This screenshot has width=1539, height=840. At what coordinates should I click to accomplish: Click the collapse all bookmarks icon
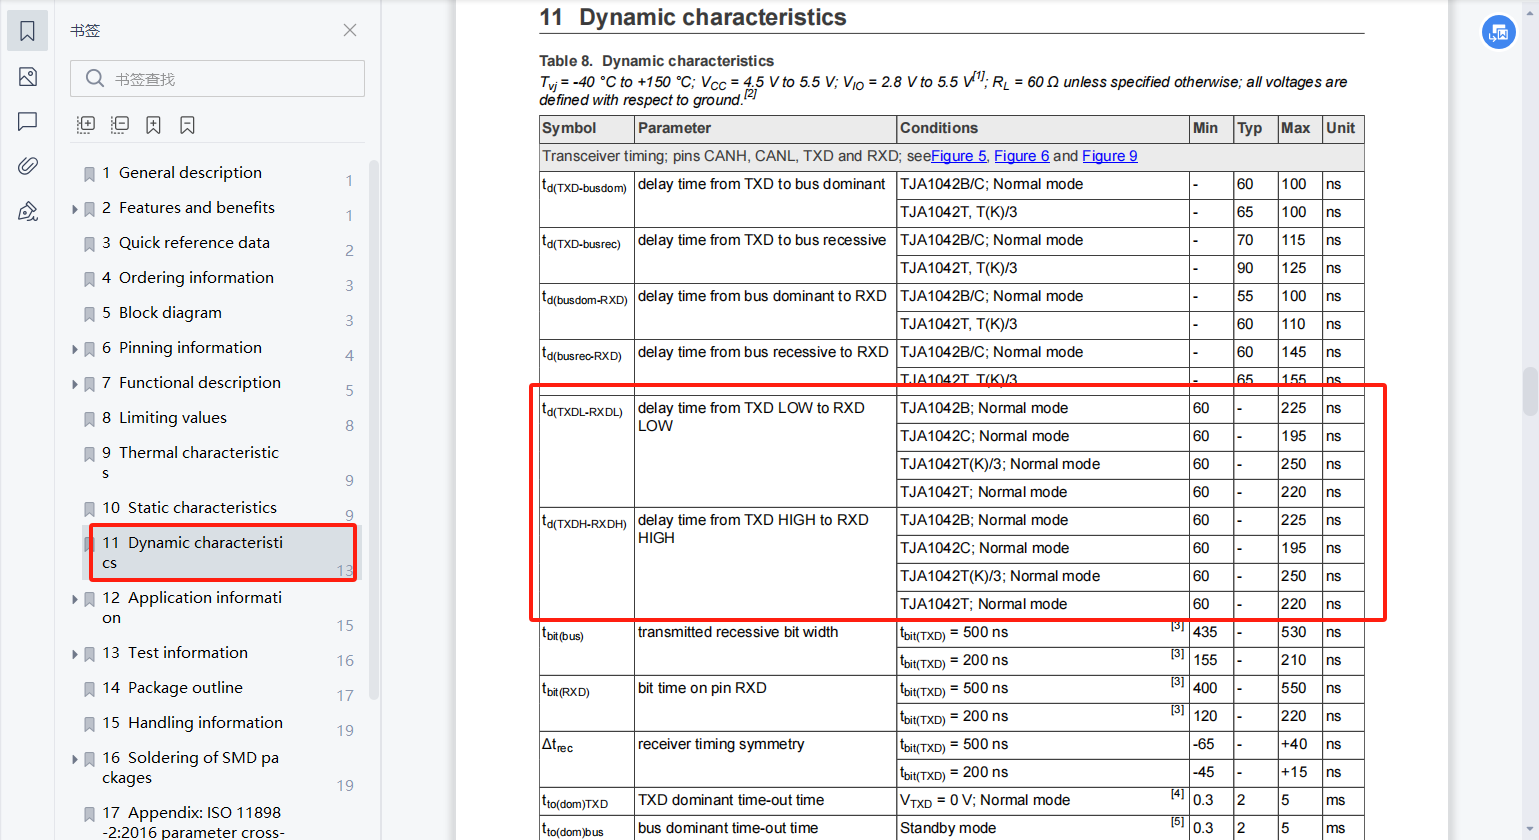click(x=120, y=125)
